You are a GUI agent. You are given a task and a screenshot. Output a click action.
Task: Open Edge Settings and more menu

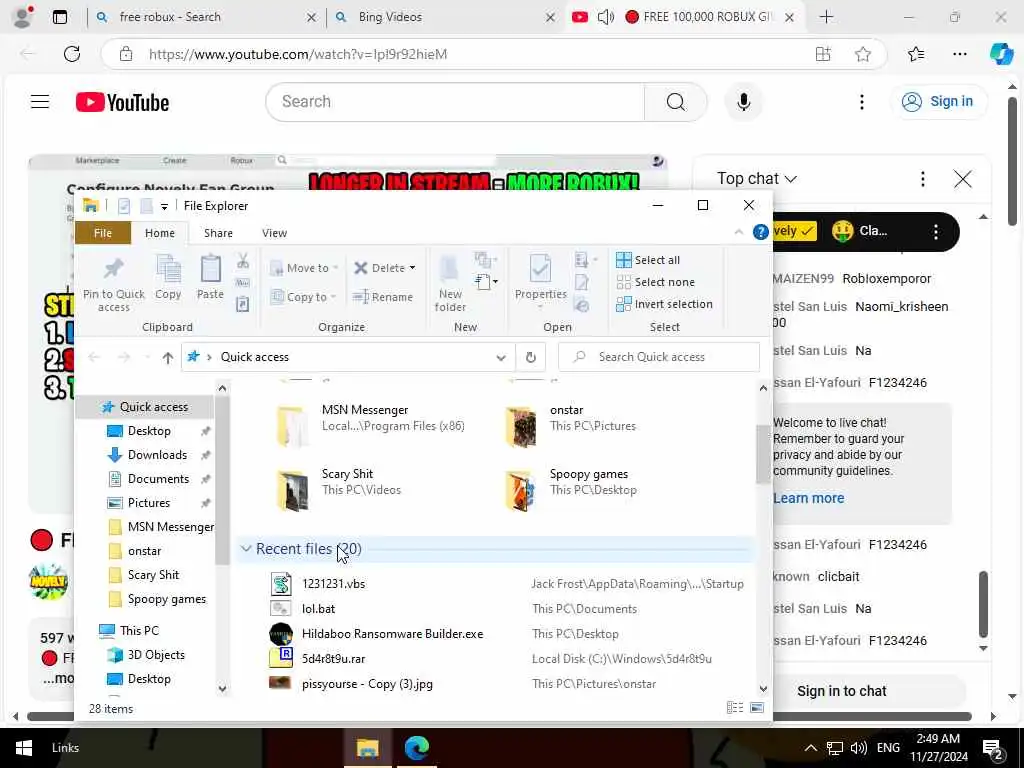[959, 54]
